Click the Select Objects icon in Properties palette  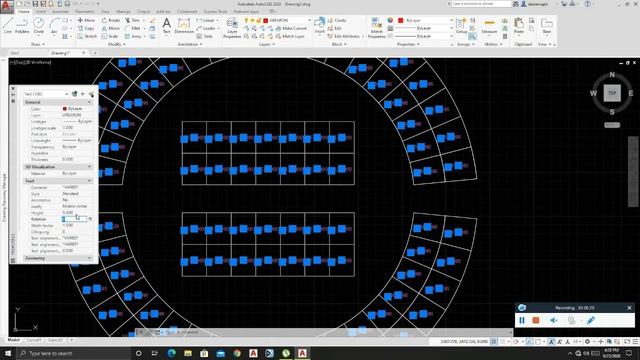[x=83, y=94]
